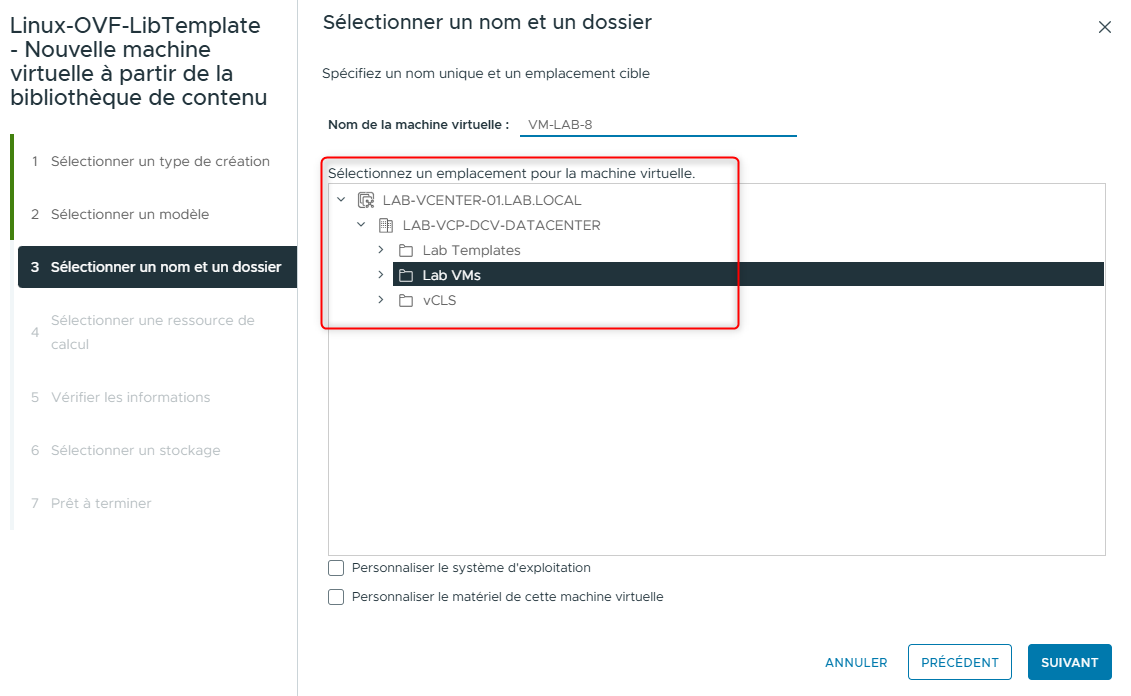This screenshot has height=696, width=1131.
Task: Click the PRÉCÉDENT button
Action: (x=959, y=662)
